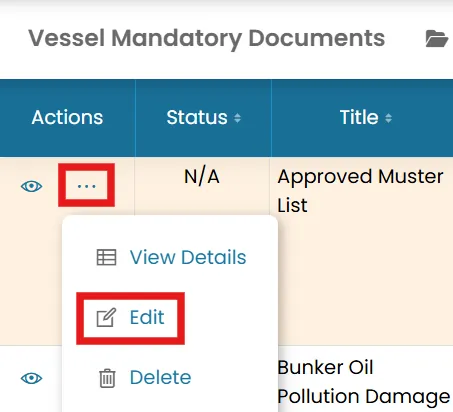The height and width of the screenshot is (412, 453).
Task: Click the open folder icon beside the heading
Action: click(437, 39)
